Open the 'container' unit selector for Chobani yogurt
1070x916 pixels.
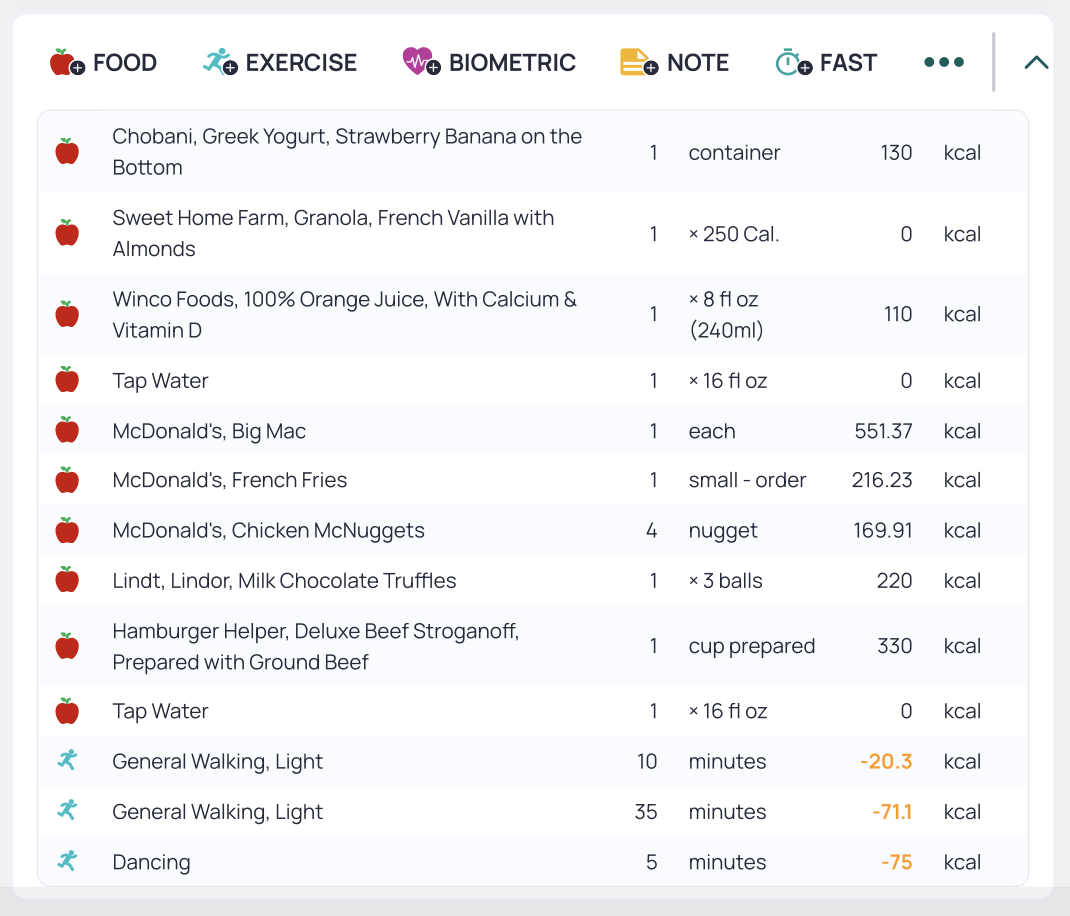(734, 152)
